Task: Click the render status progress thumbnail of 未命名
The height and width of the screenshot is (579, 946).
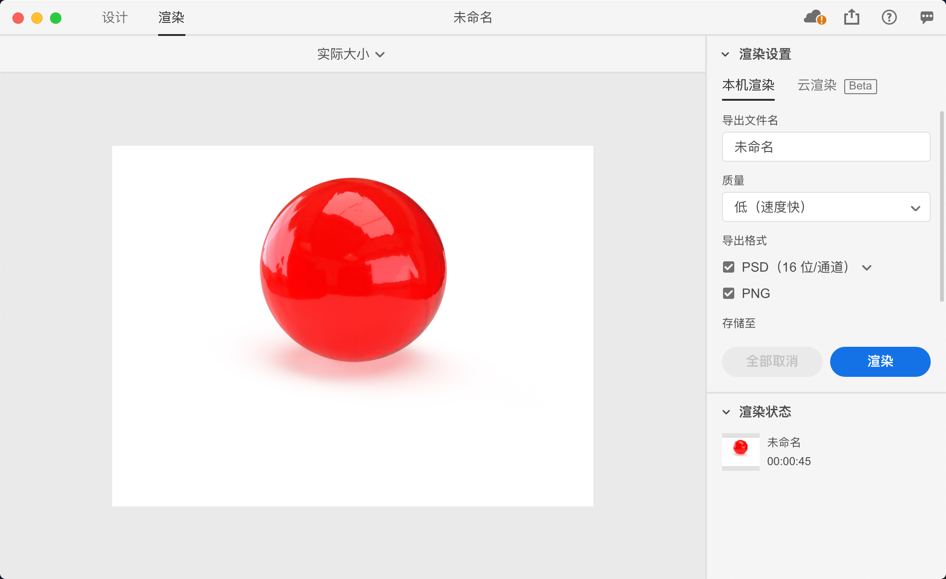Action: tap(740, 451)
